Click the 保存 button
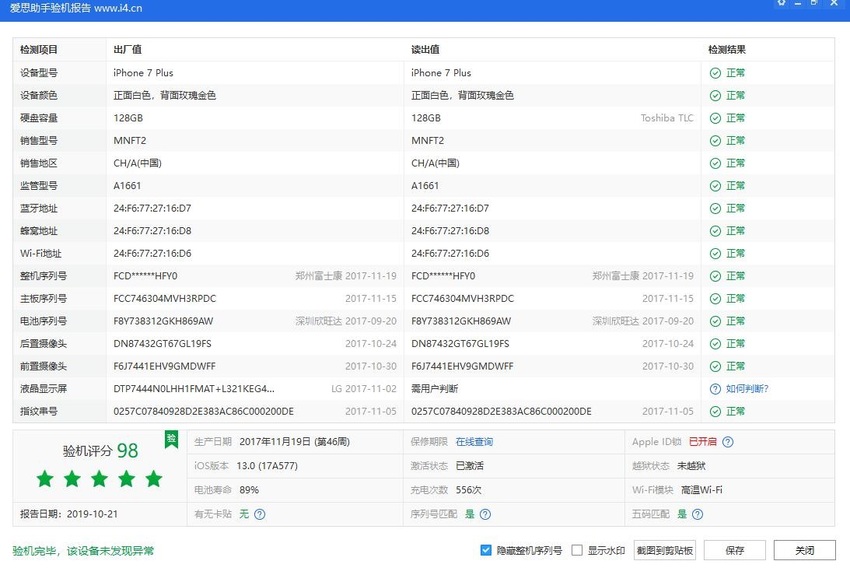 (735, 551)
